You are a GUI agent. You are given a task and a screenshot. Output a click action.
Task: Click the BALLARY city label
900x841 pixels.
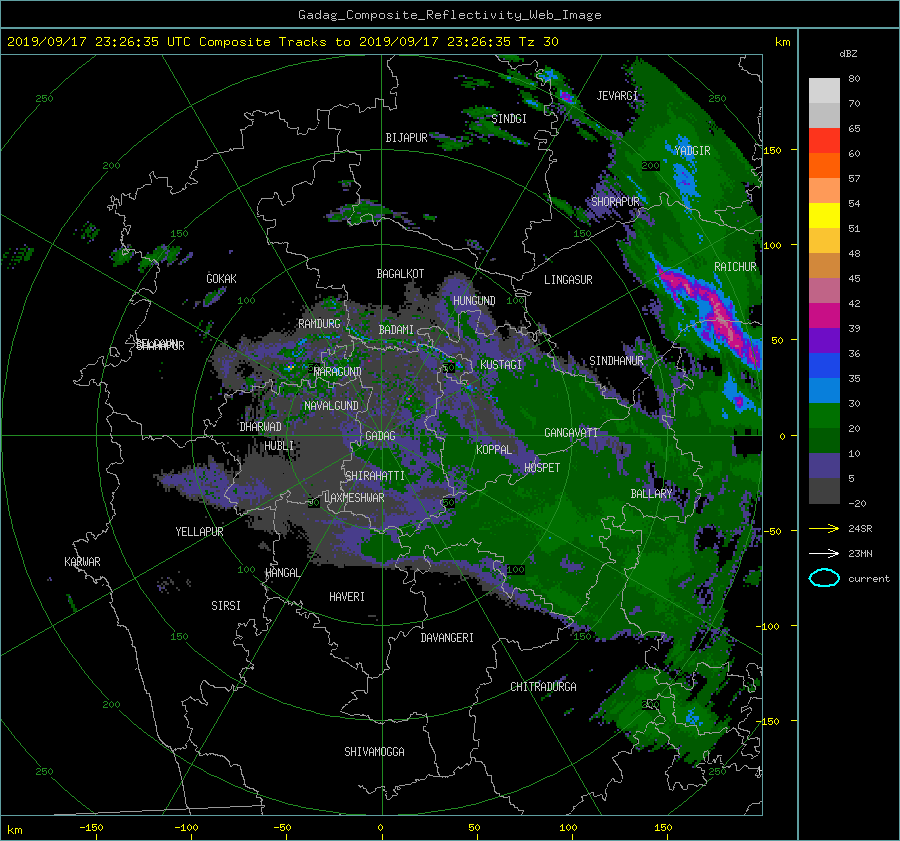pos(651,494)
